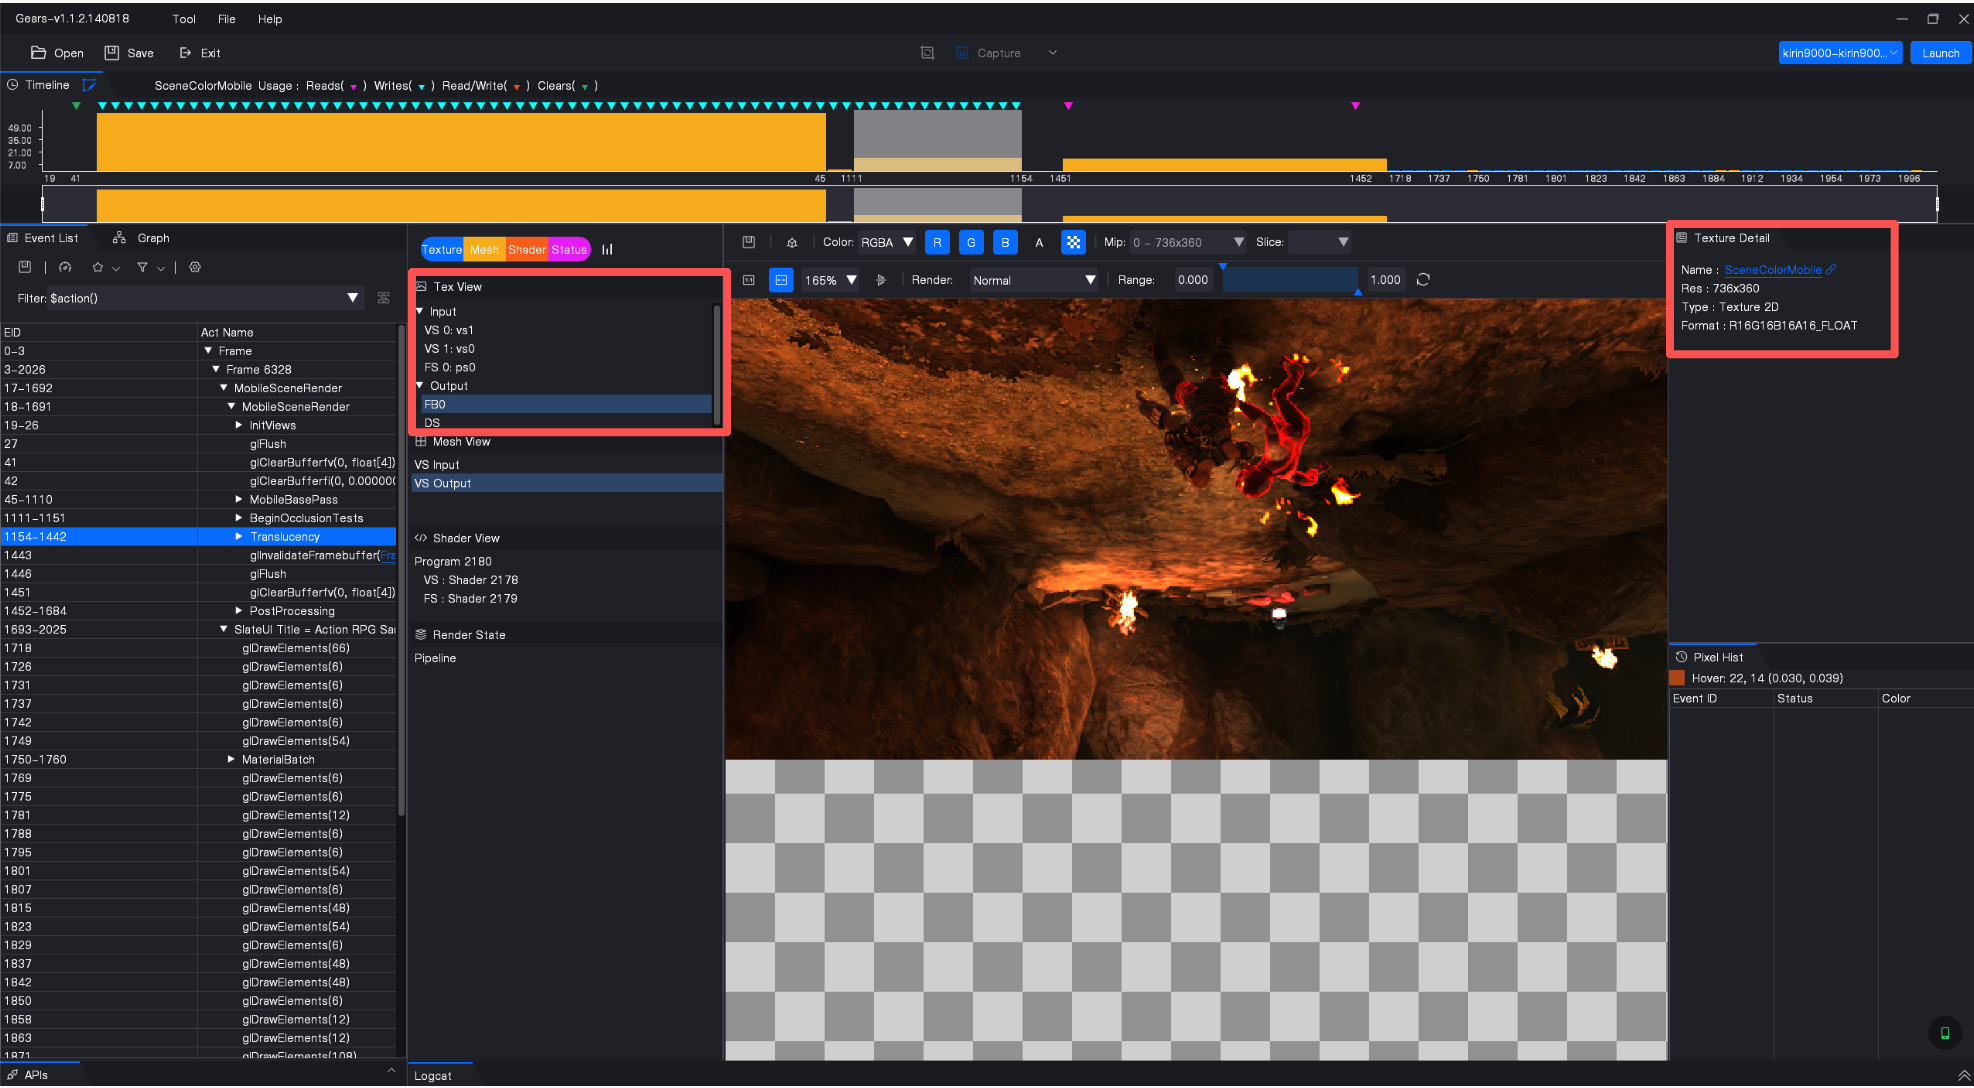This screenshot has width=1974, height=1088.
Task: Click the actual size 1:1 icon
Action: coord(749,280)
